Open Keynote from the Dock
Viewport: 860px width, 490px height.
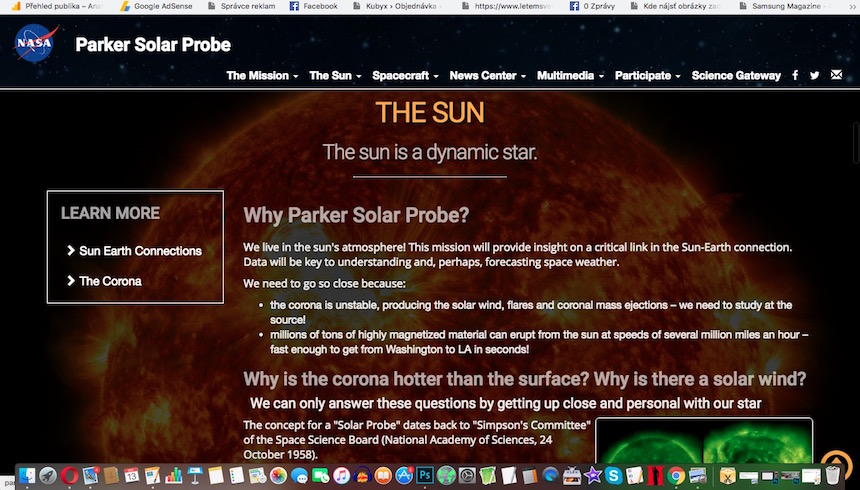[x=195, y=475]
